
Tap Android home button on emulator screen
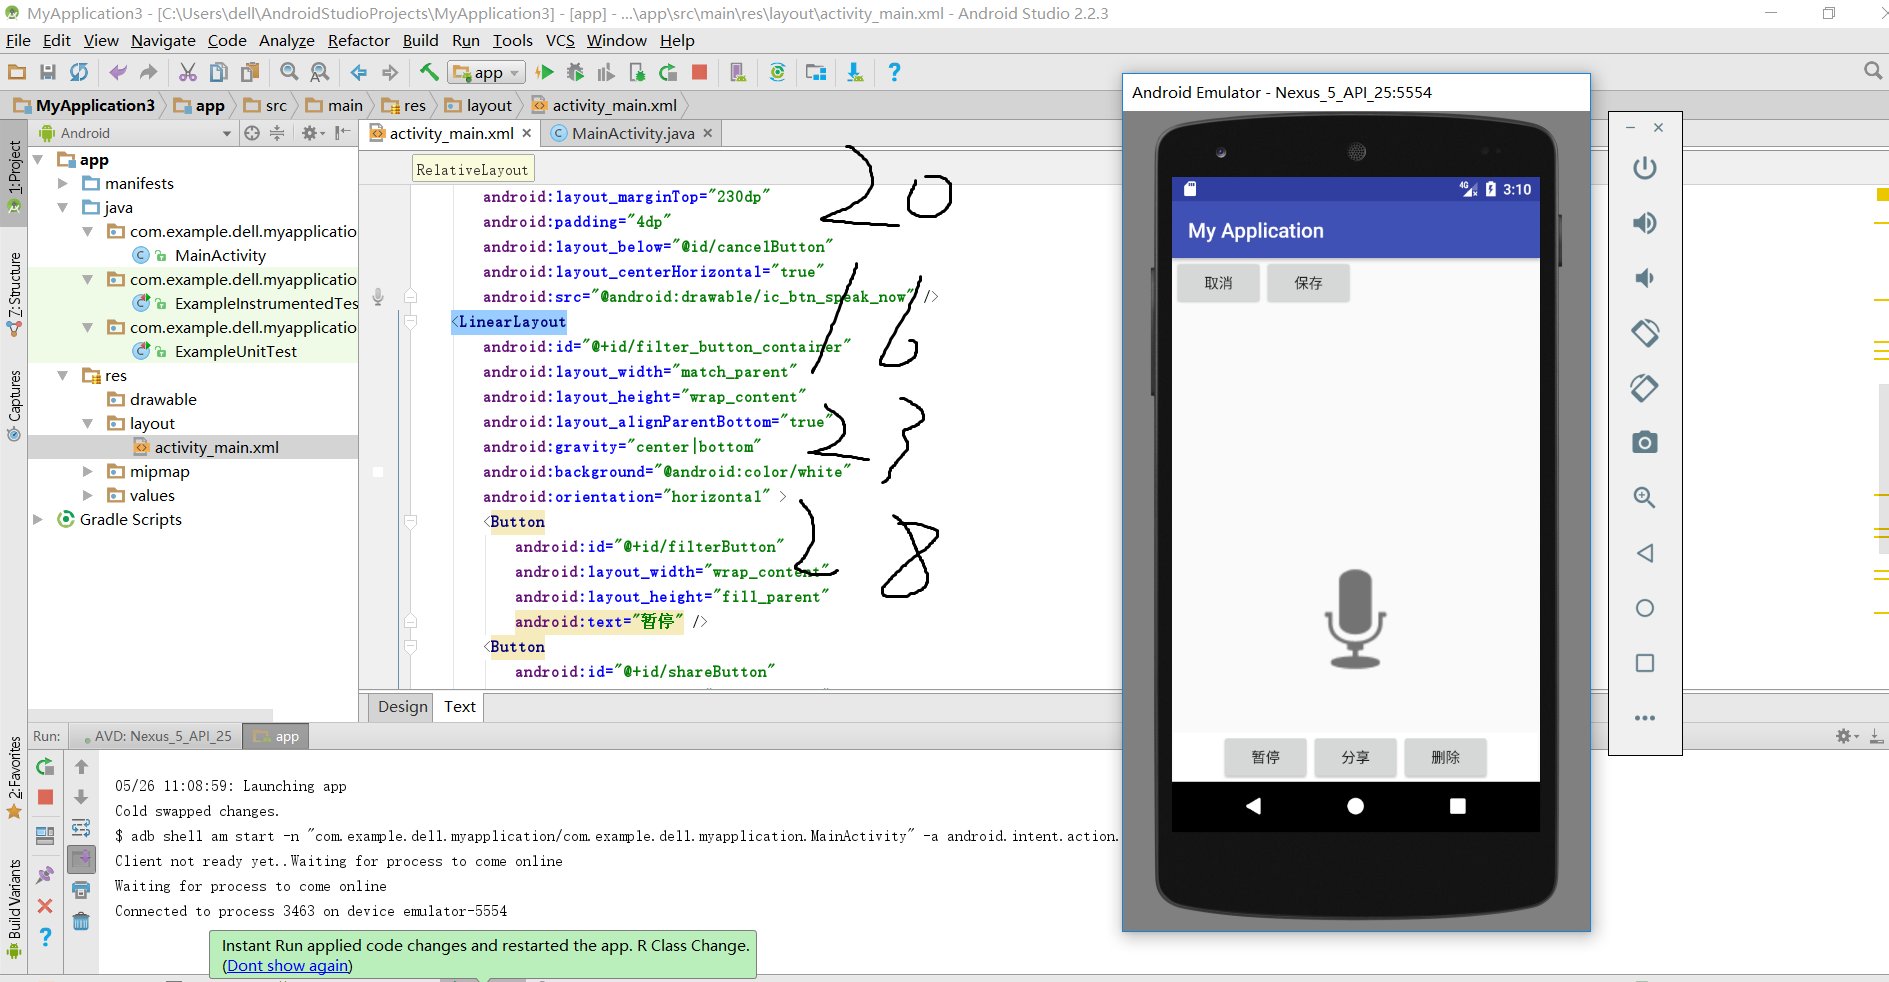click(1355, 806)
